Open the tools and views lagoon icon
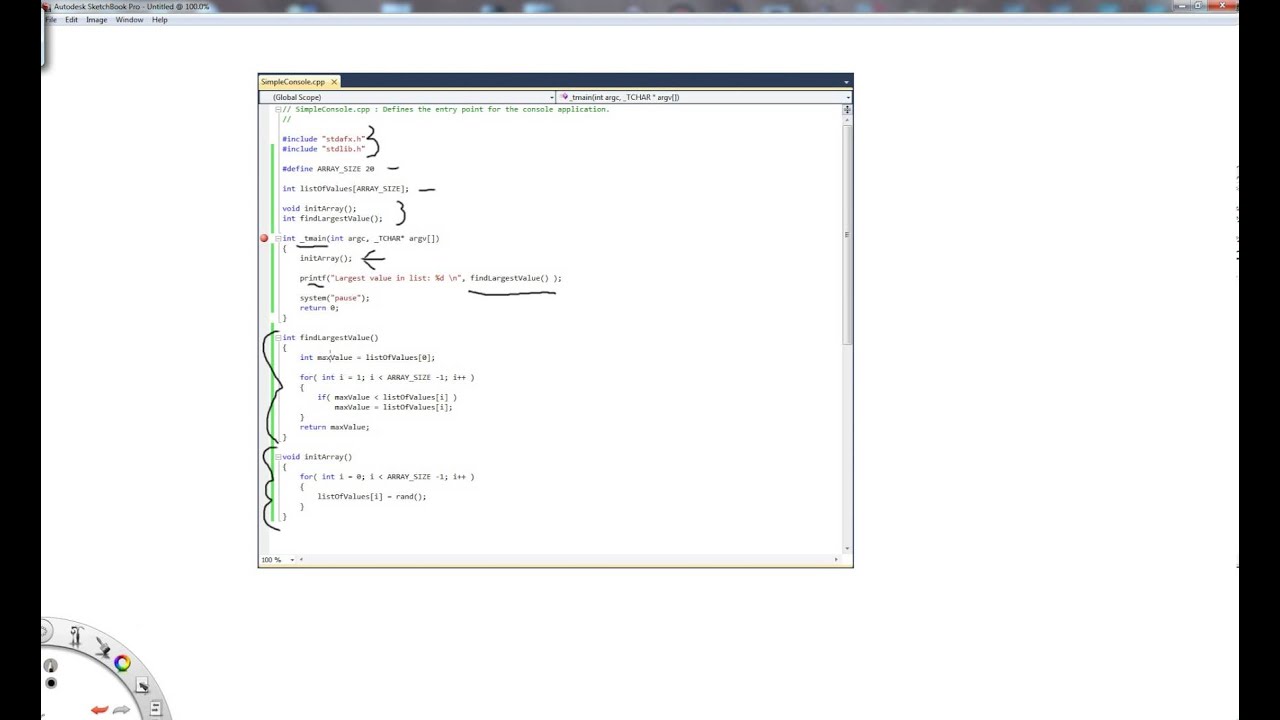1280x720 pixels. tap(75, 636)
